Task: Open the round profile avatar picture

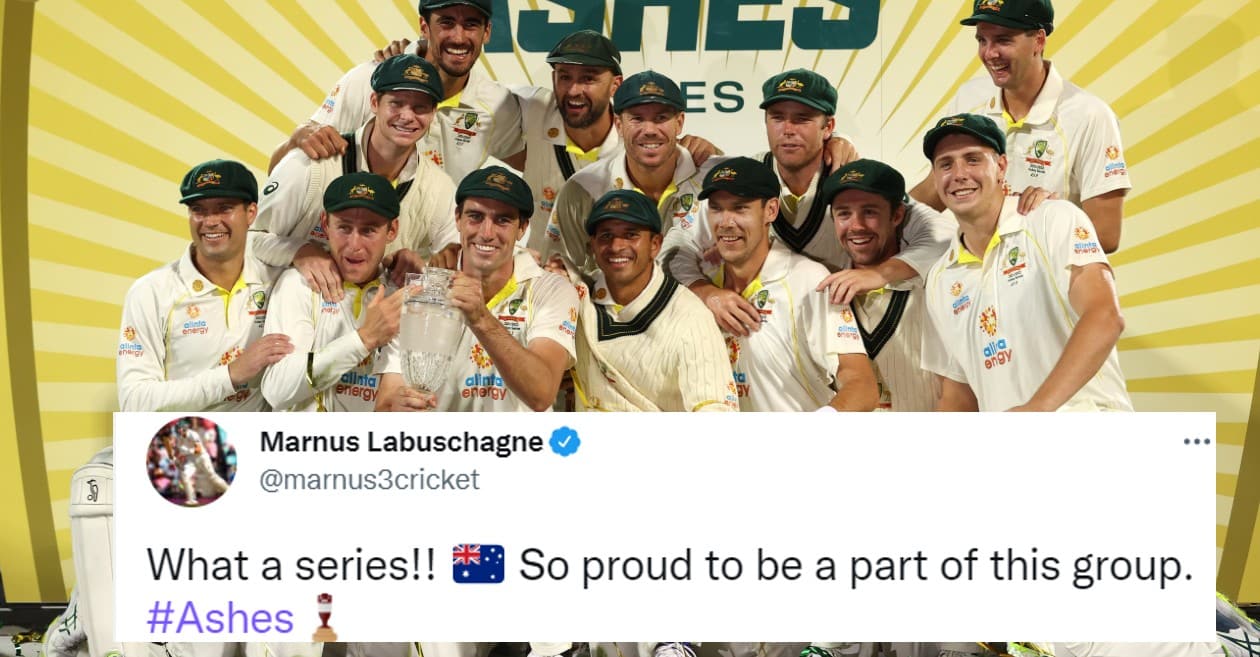Action: [191, 462]
